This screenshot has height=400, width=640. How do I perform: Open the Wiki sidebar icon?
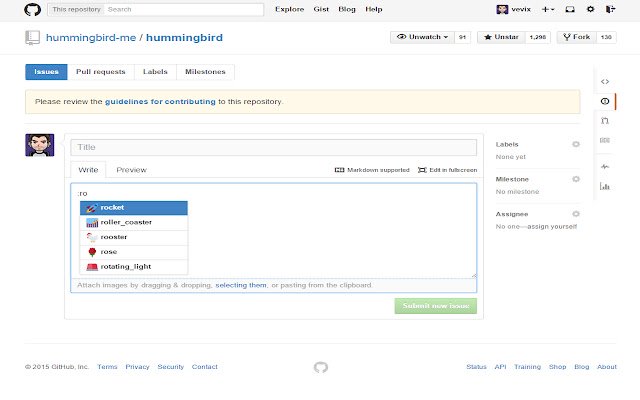(x=604, y=140)
